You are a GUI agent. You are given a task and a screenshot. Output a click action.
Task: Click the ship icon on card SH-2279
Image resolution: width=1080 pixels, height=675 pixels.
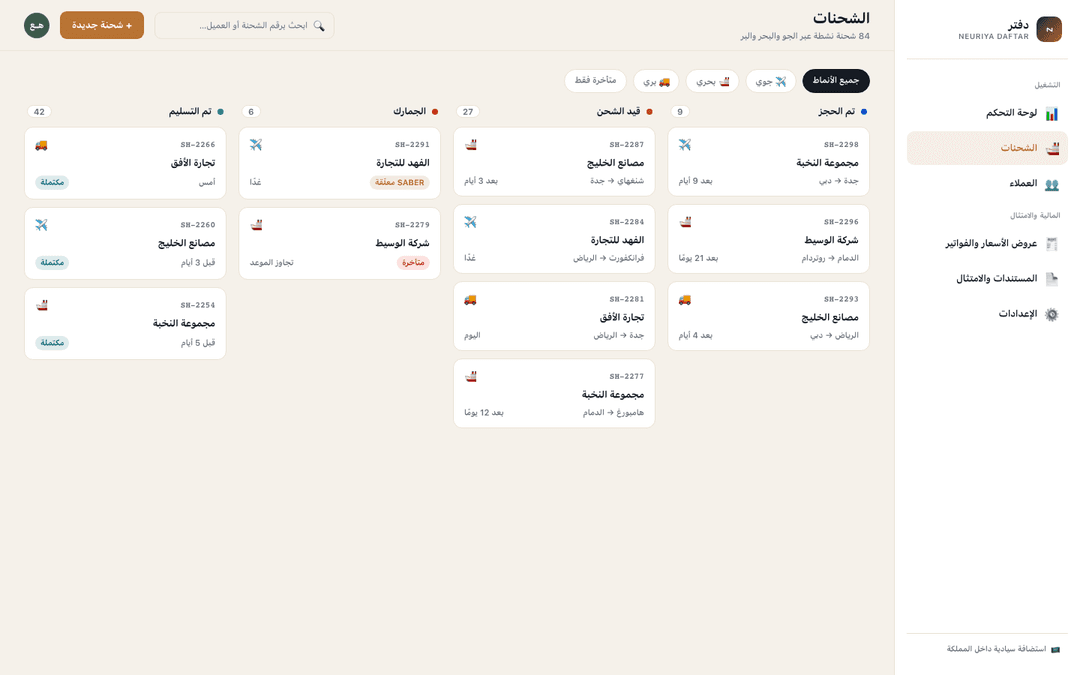click(x=256, y=225)
